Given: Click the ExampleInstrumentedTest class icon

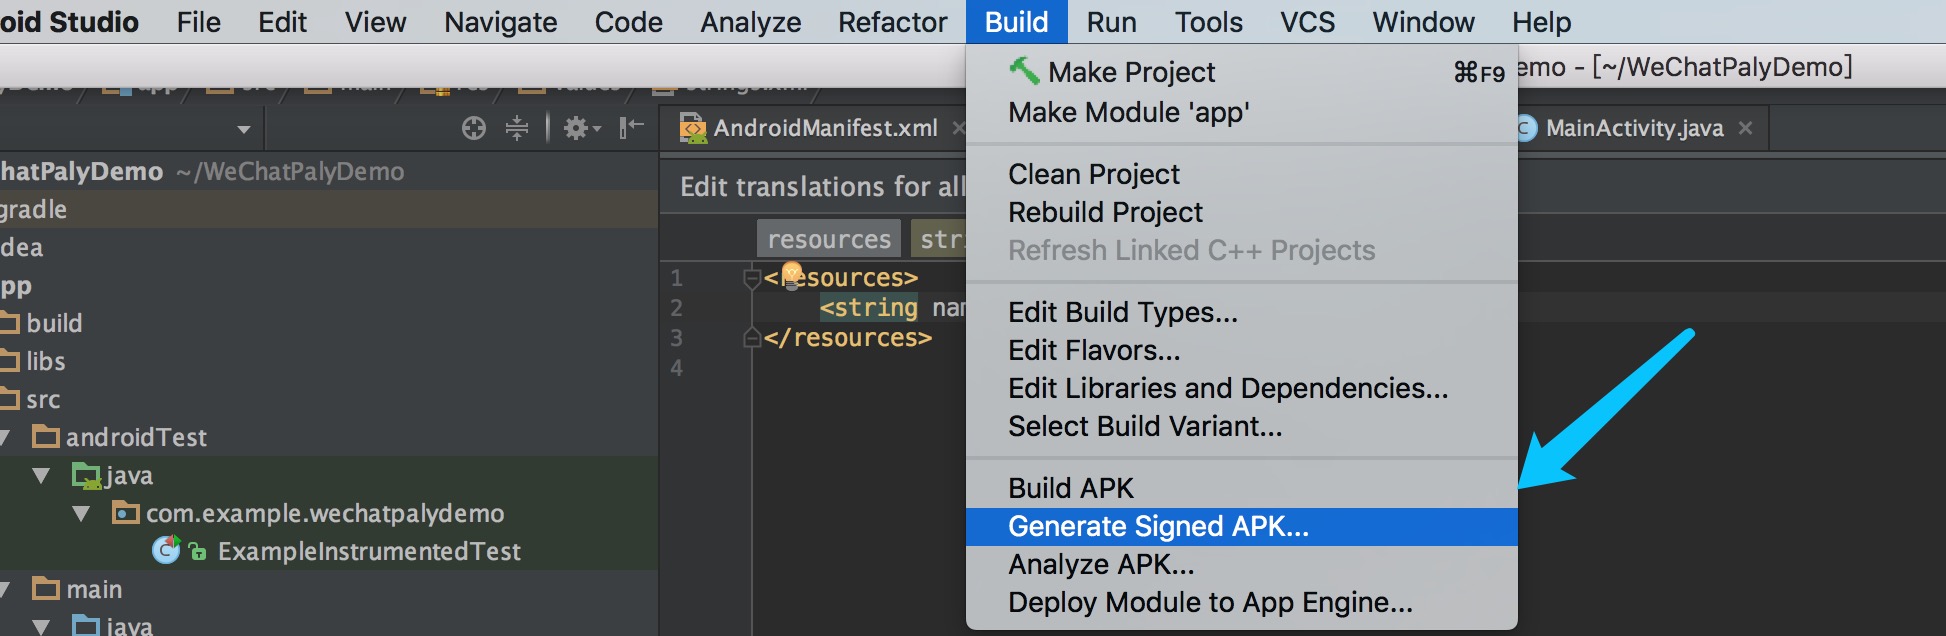Looking at the screenshot, I should (x=166, y=550).
